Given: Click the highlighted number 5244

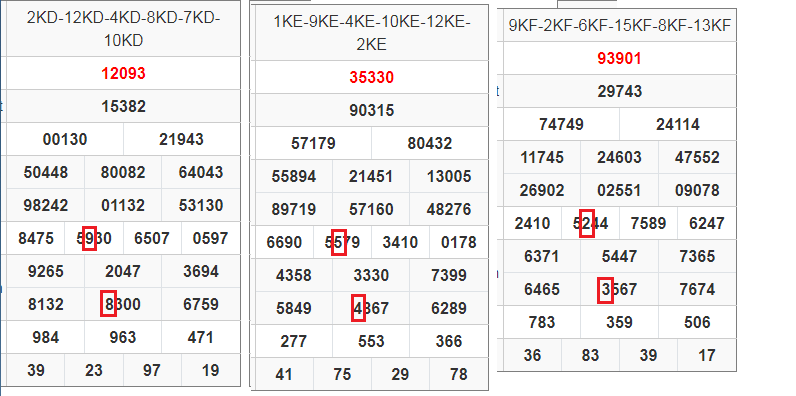Looking at the screenshot, I should pyautogui.click(x=590, y=223).
